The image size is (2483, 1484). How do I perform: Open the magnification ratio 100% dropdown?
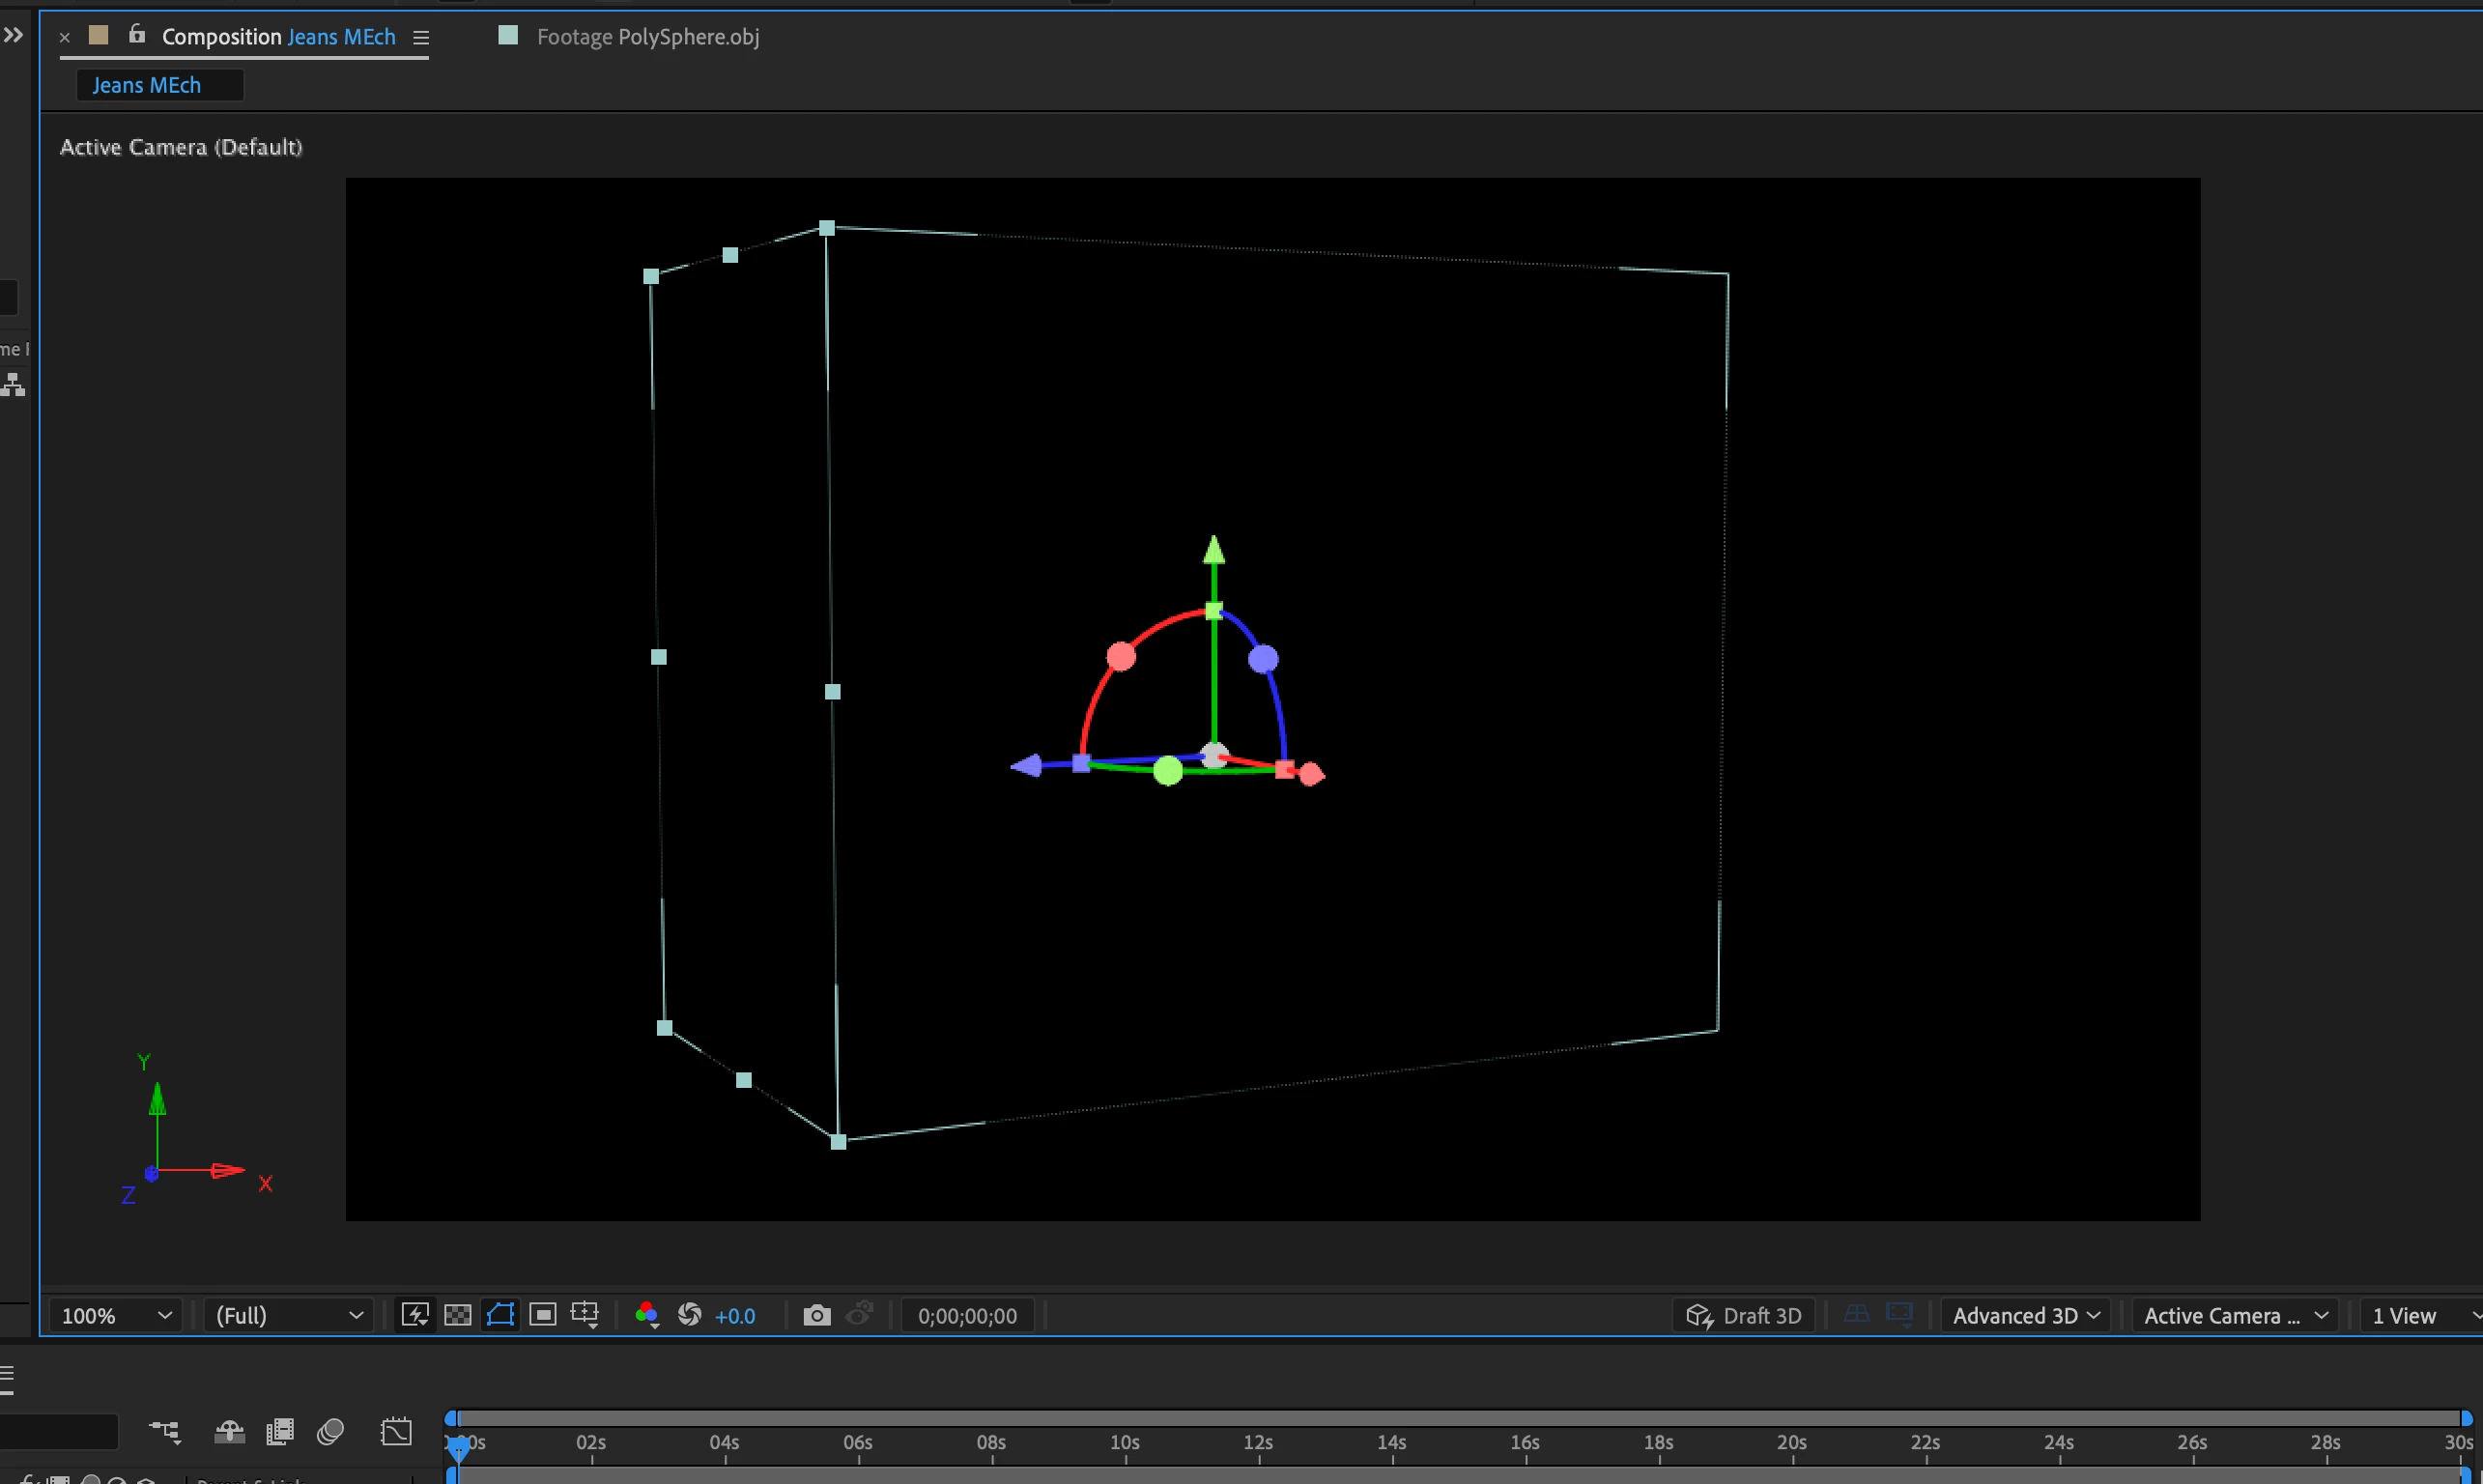click(116, 1315)
